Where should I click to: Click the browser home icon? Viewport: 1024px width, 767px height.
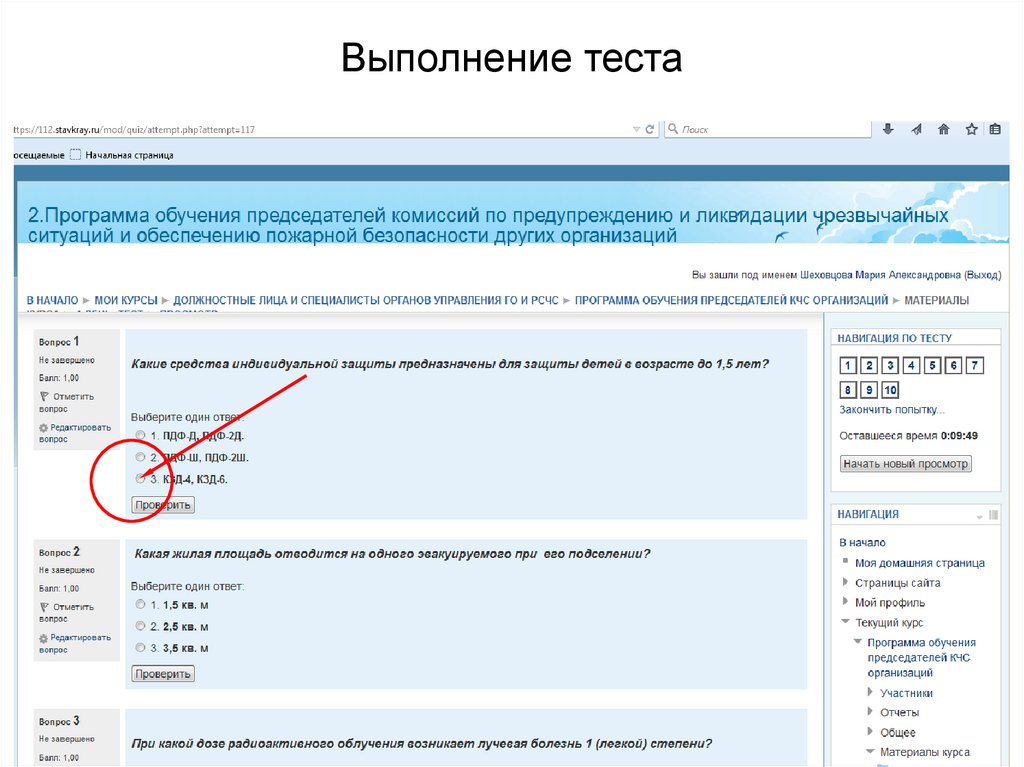(x=942, y=128)
